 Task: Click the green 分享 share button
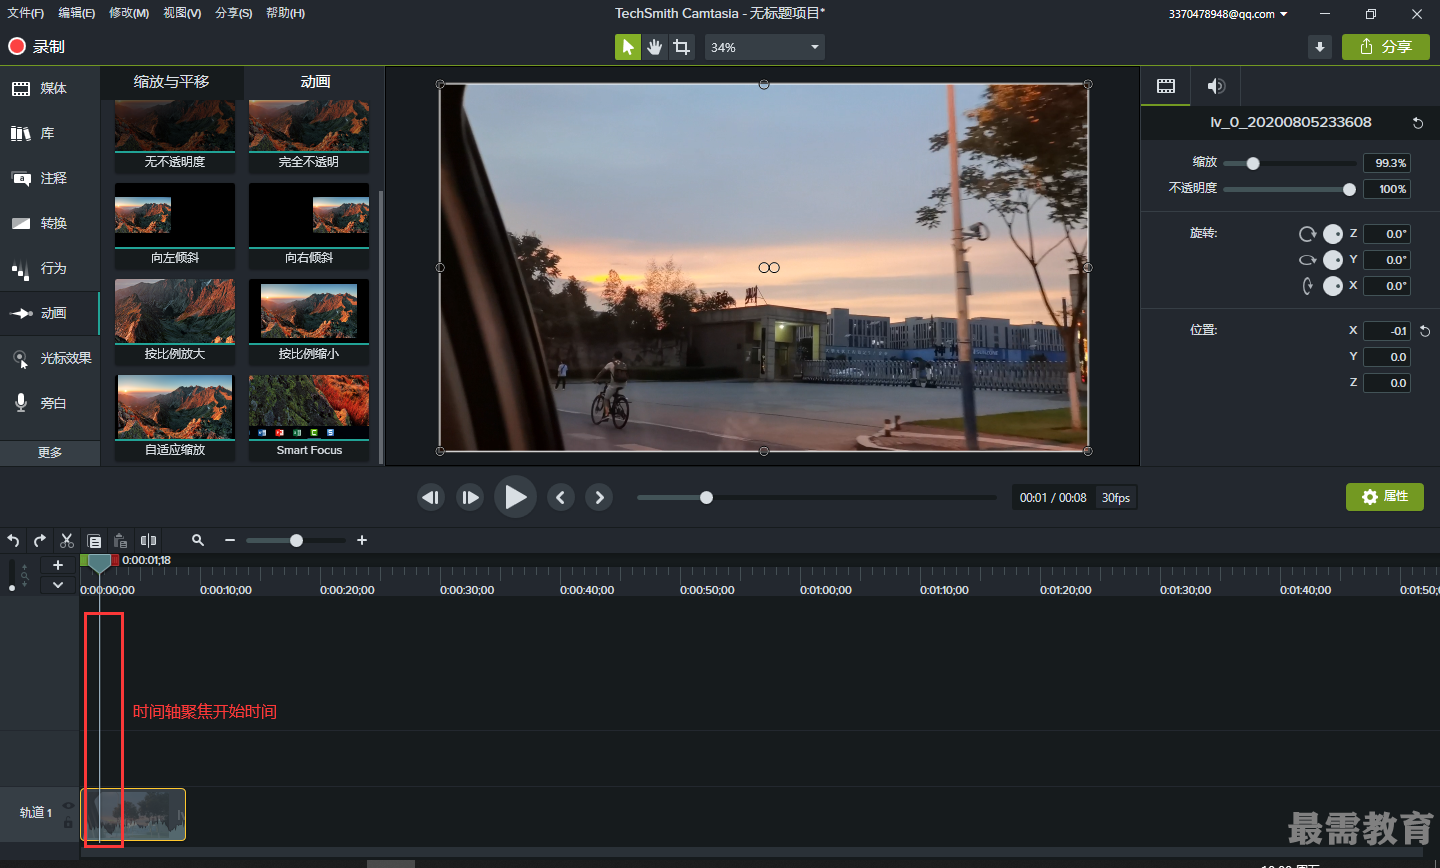coord(1386,47)
